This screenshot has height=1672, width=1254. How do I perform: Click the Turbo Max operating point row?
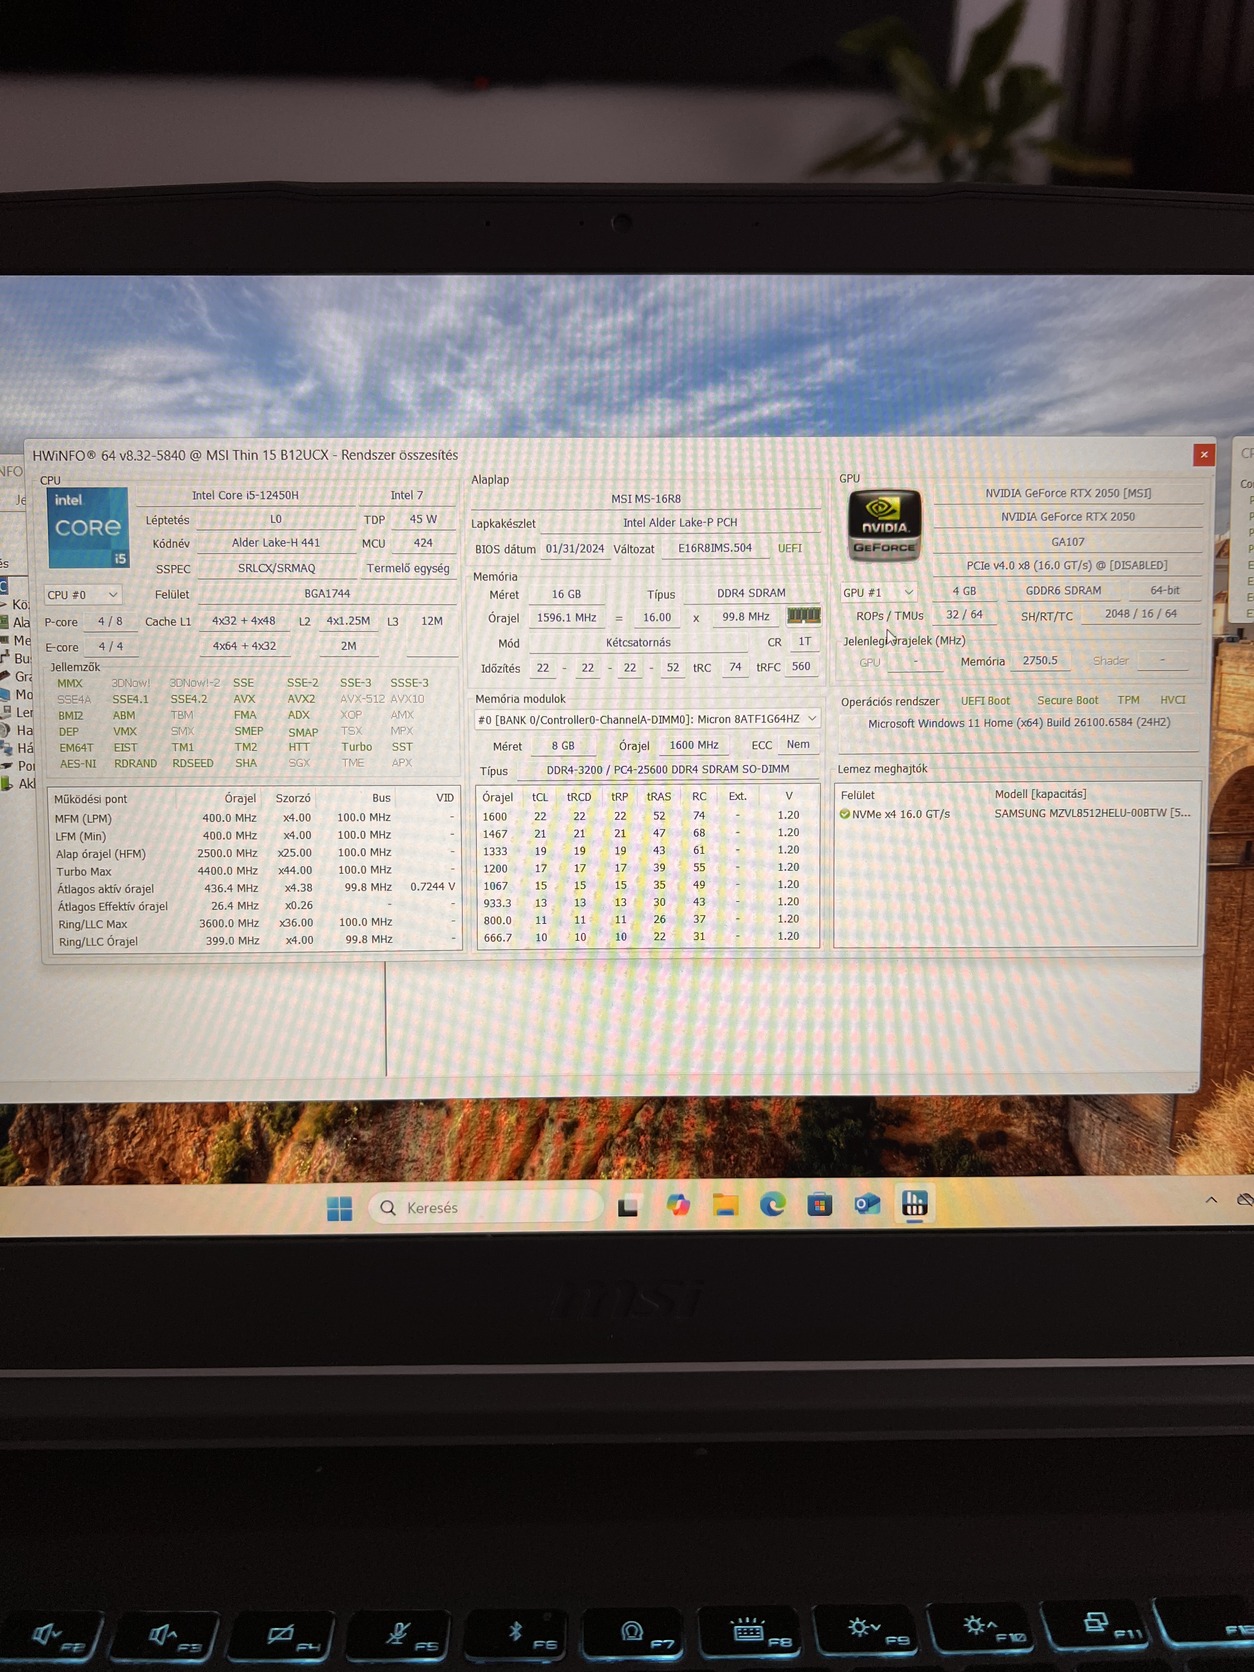tap(254, 871)
